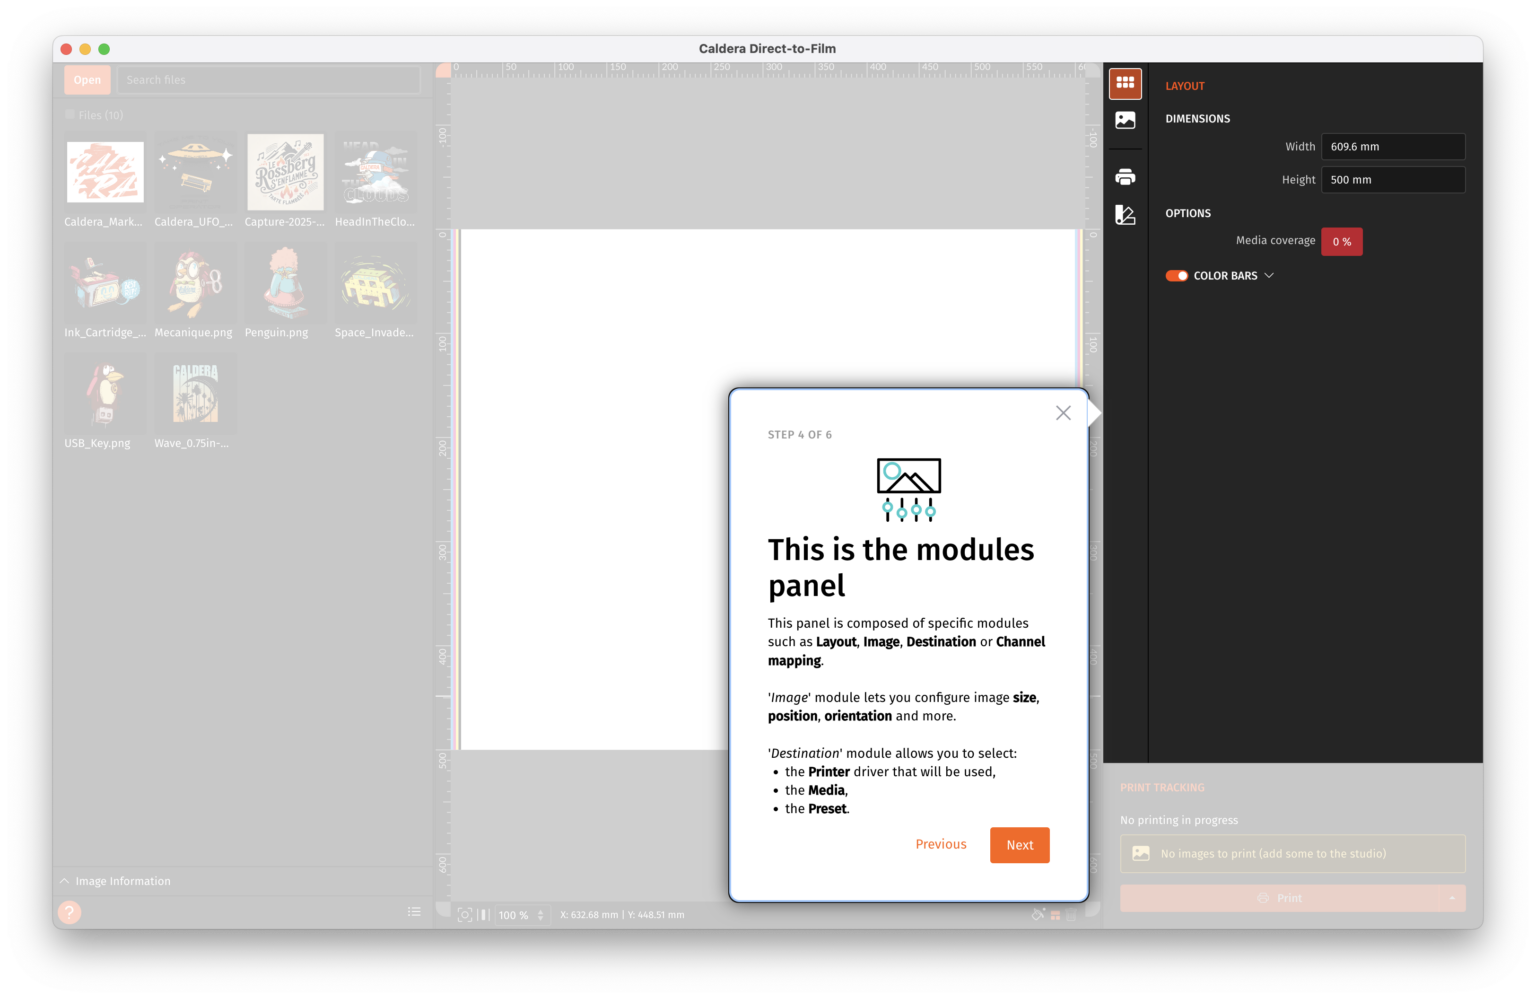
Task: Open the Image module in the sidebar
Action: (1125, 120)
